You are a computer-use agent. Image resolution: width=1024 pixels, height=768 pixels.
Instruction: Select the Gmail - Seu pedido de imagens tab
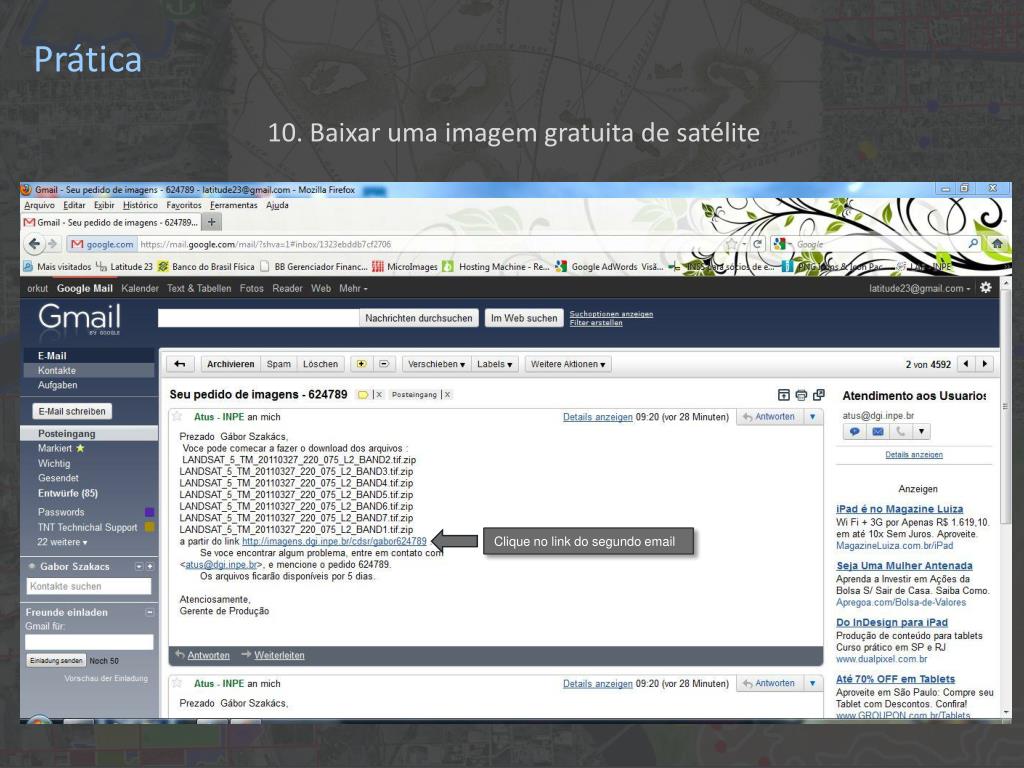pos(112,223)
